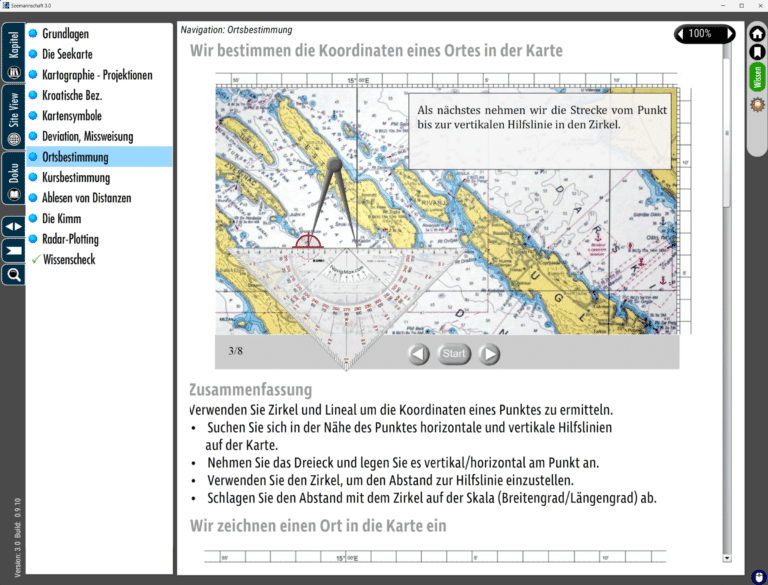Switch to the Site View tab
Viewport: 768px width, 585px height.
[x=13, y=117]
